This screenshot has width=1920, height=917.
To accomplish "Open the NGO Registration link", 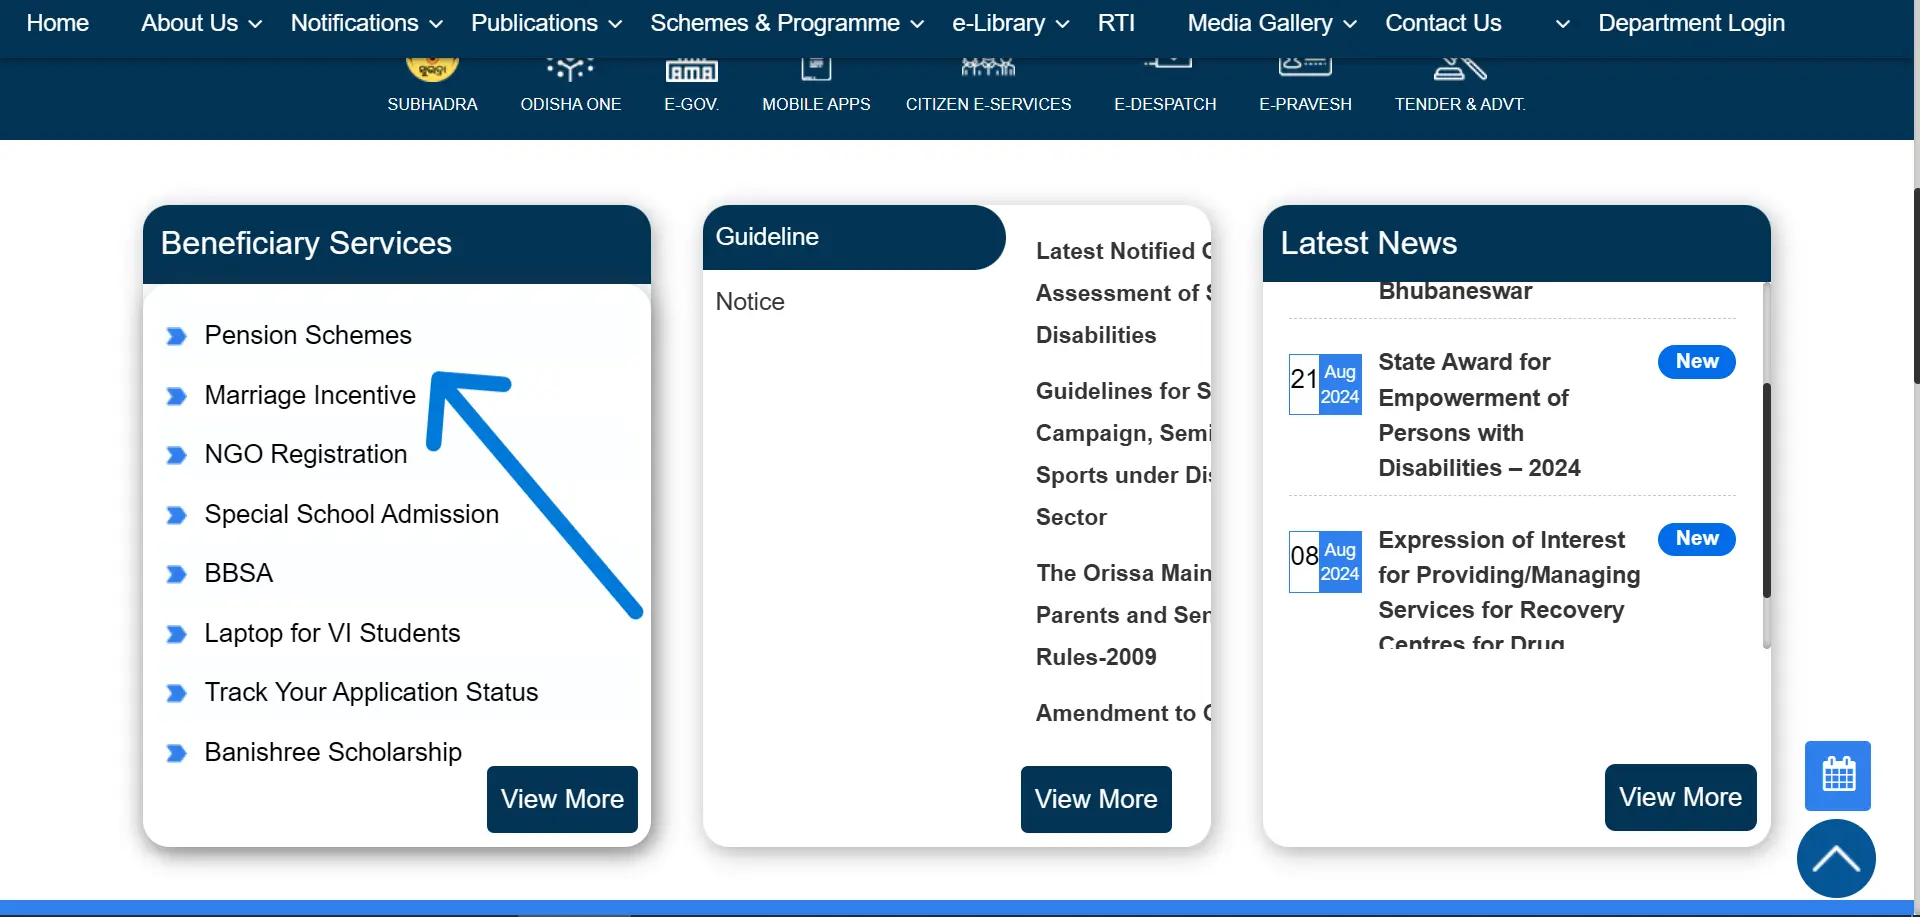I will coord(306,454).
